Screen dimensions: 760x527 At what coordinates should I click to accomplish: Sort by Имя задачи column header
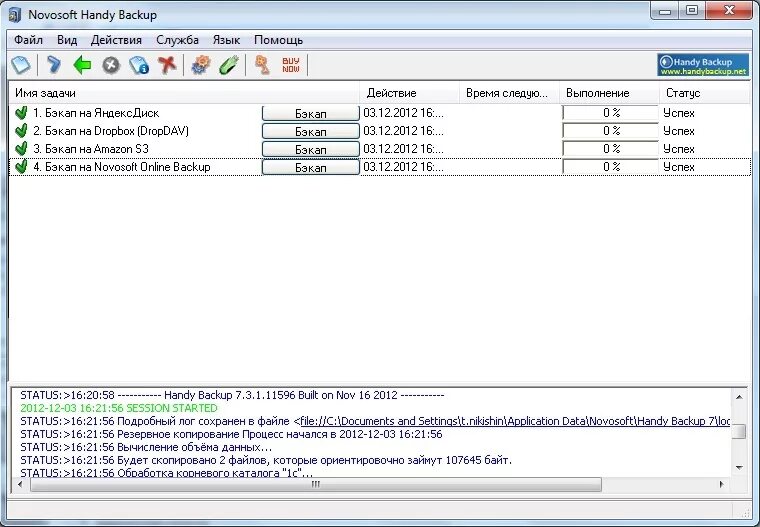(x=184, y=93)
